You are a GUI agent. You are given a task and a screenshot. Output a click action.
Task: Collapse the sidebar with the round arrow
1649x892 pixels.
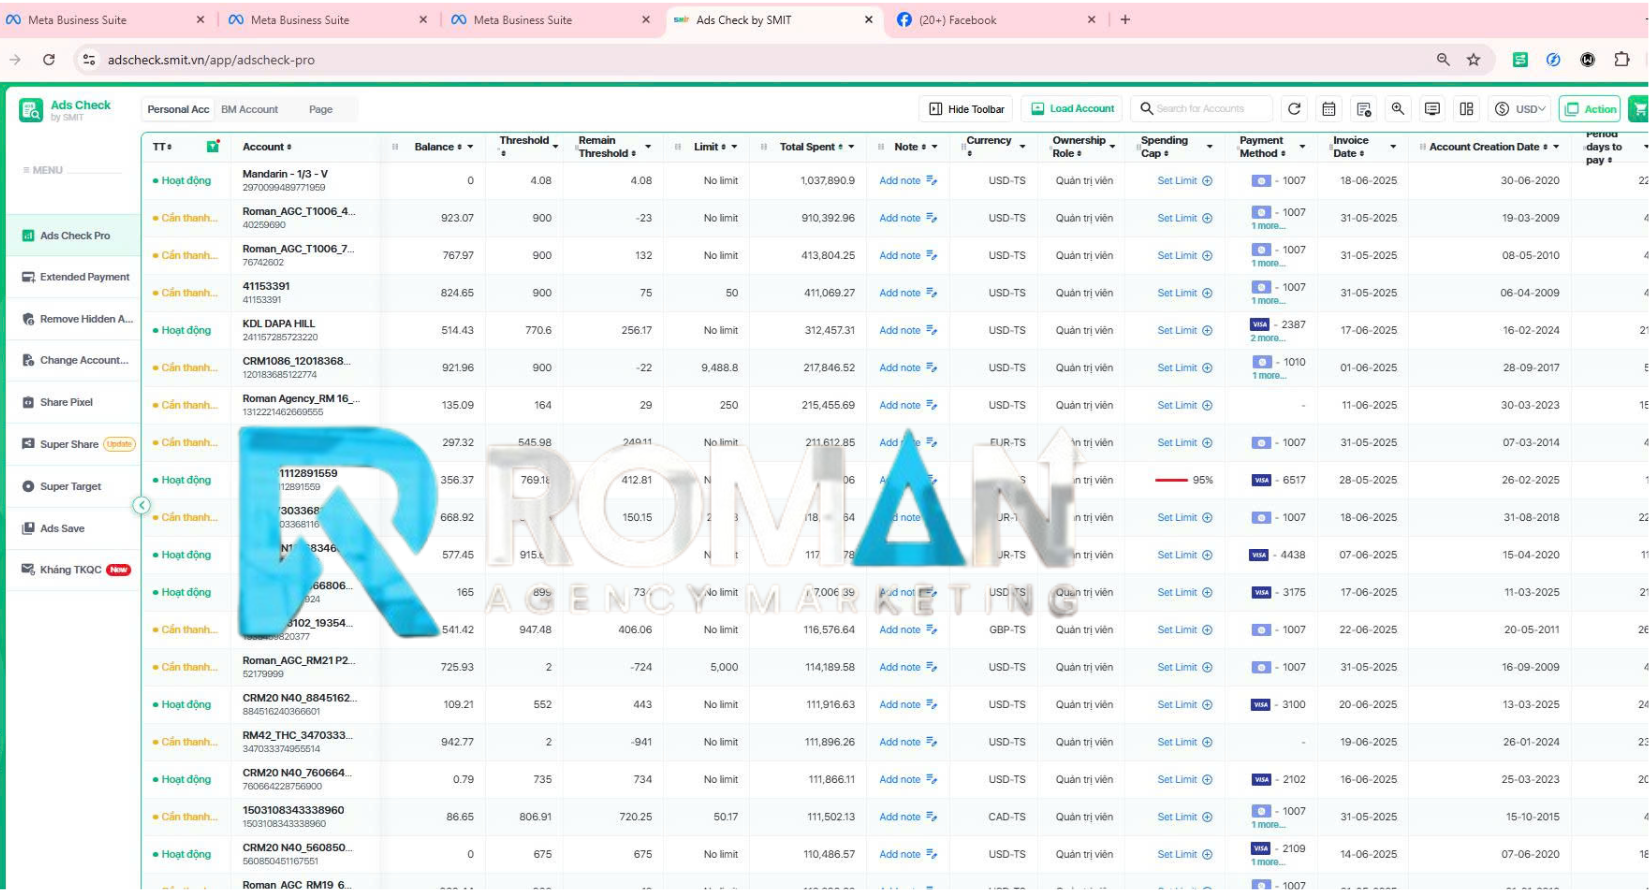(142, 505)
